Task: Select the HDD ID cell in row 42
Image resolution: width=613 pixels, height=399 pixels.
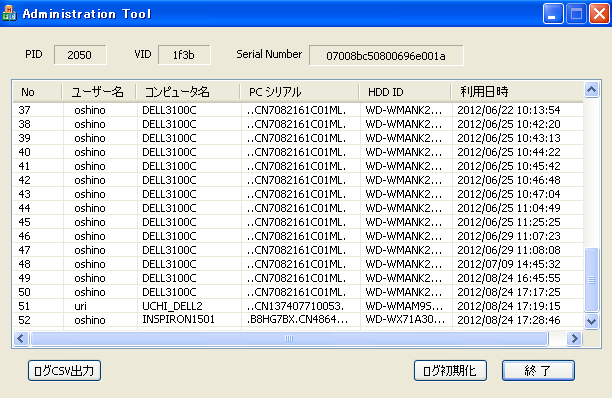Action: pyautogui.click(x=404, y=181)
